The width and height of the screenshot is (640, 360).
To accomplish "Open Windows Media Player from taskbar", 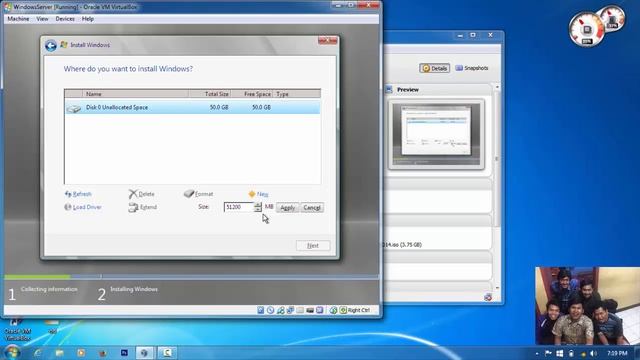I will [x=81, y=353].
